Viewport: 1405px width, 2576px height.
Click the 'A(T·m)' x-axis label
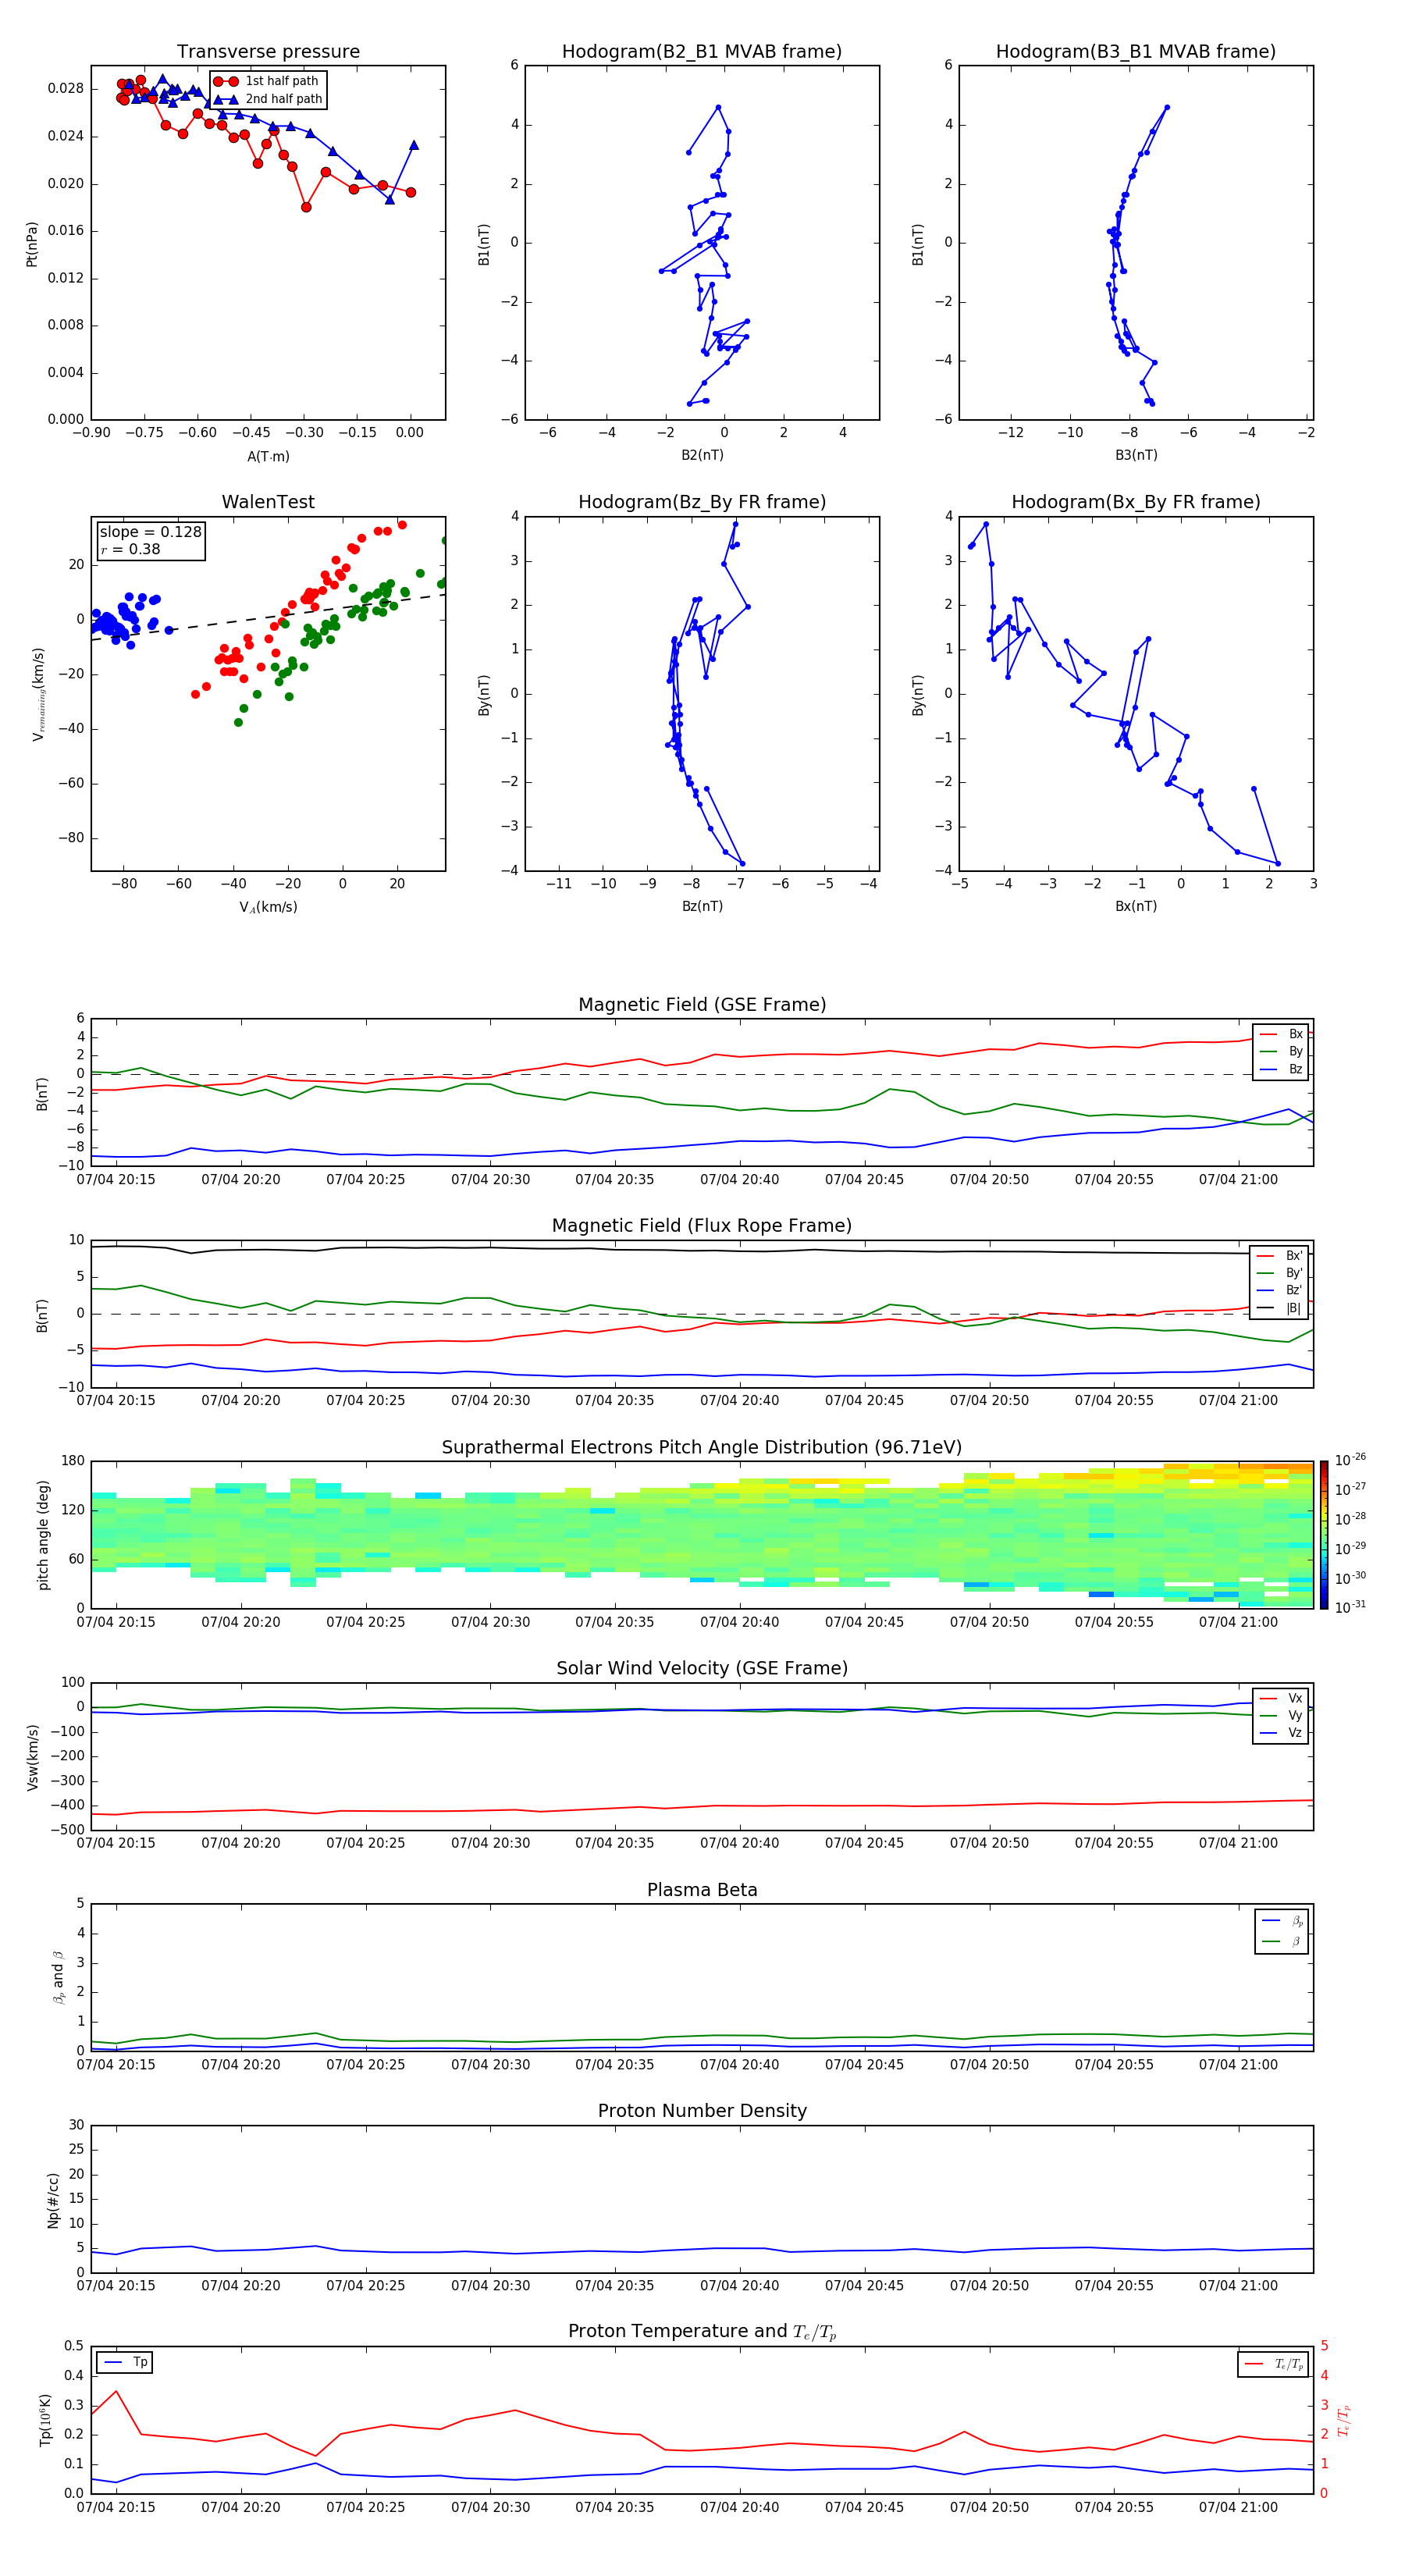click(x=268, y=457)
